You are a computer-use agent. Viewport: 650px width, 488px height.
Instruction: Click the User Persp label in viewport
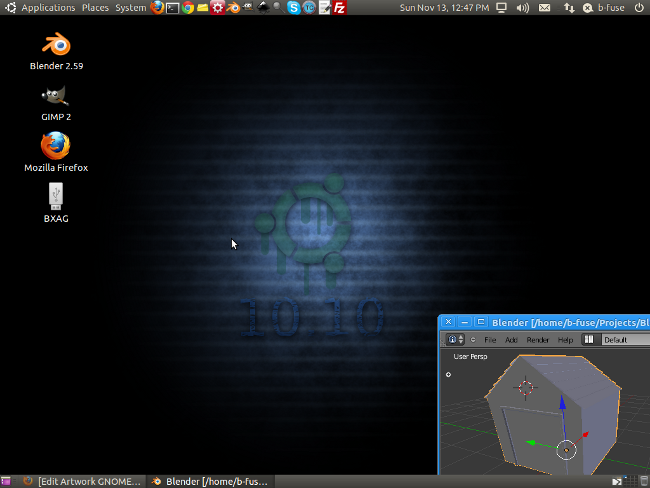[x=470, y=357]
